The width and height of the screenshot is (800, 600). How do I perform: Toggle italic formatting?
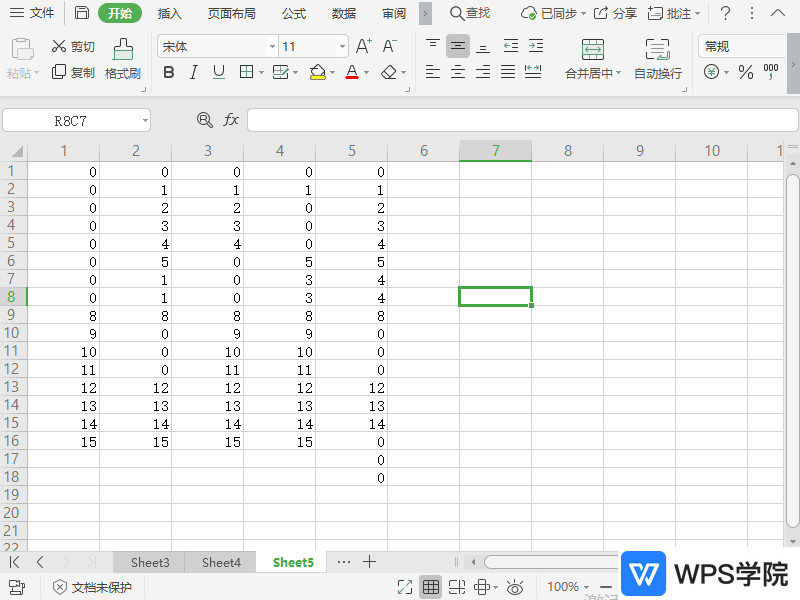coord(193,73)
